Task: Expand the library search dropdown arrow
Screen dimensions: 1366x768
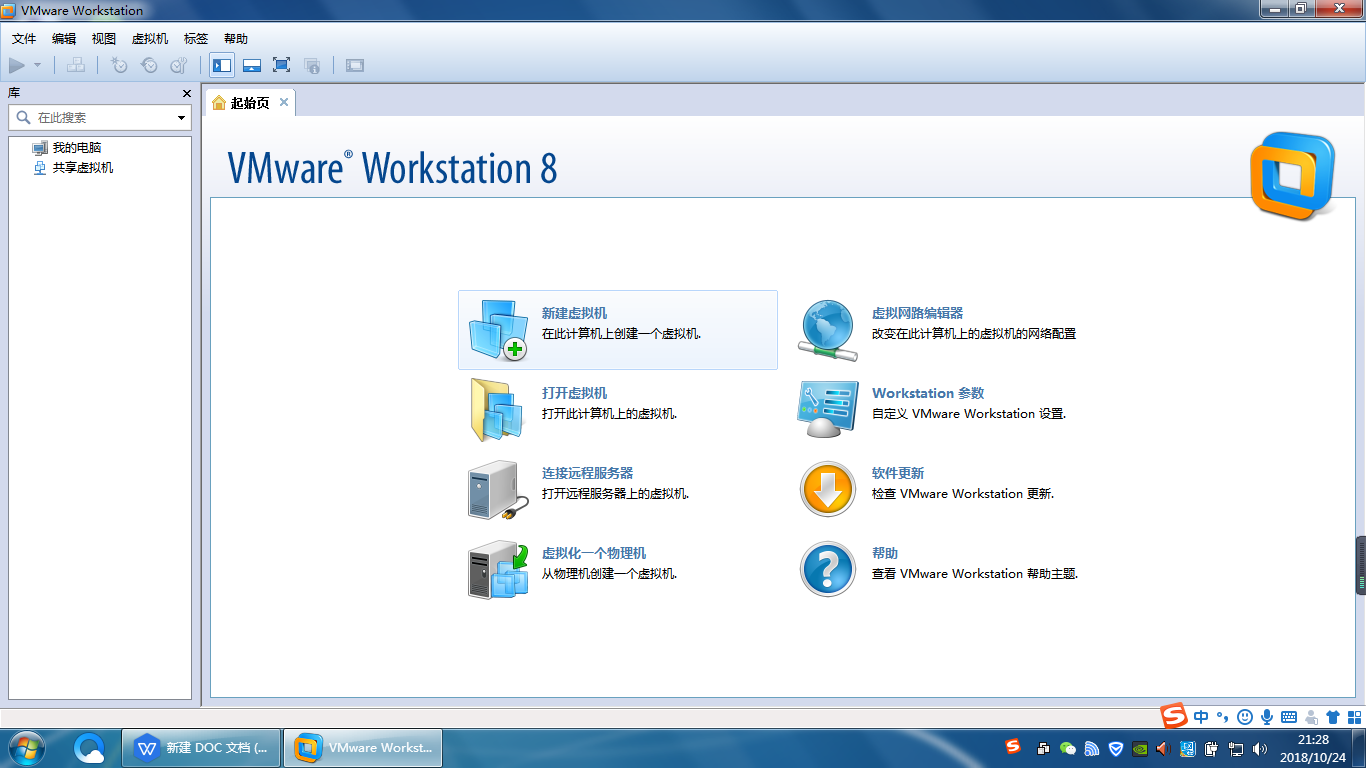Action: [x=182, y=118]
